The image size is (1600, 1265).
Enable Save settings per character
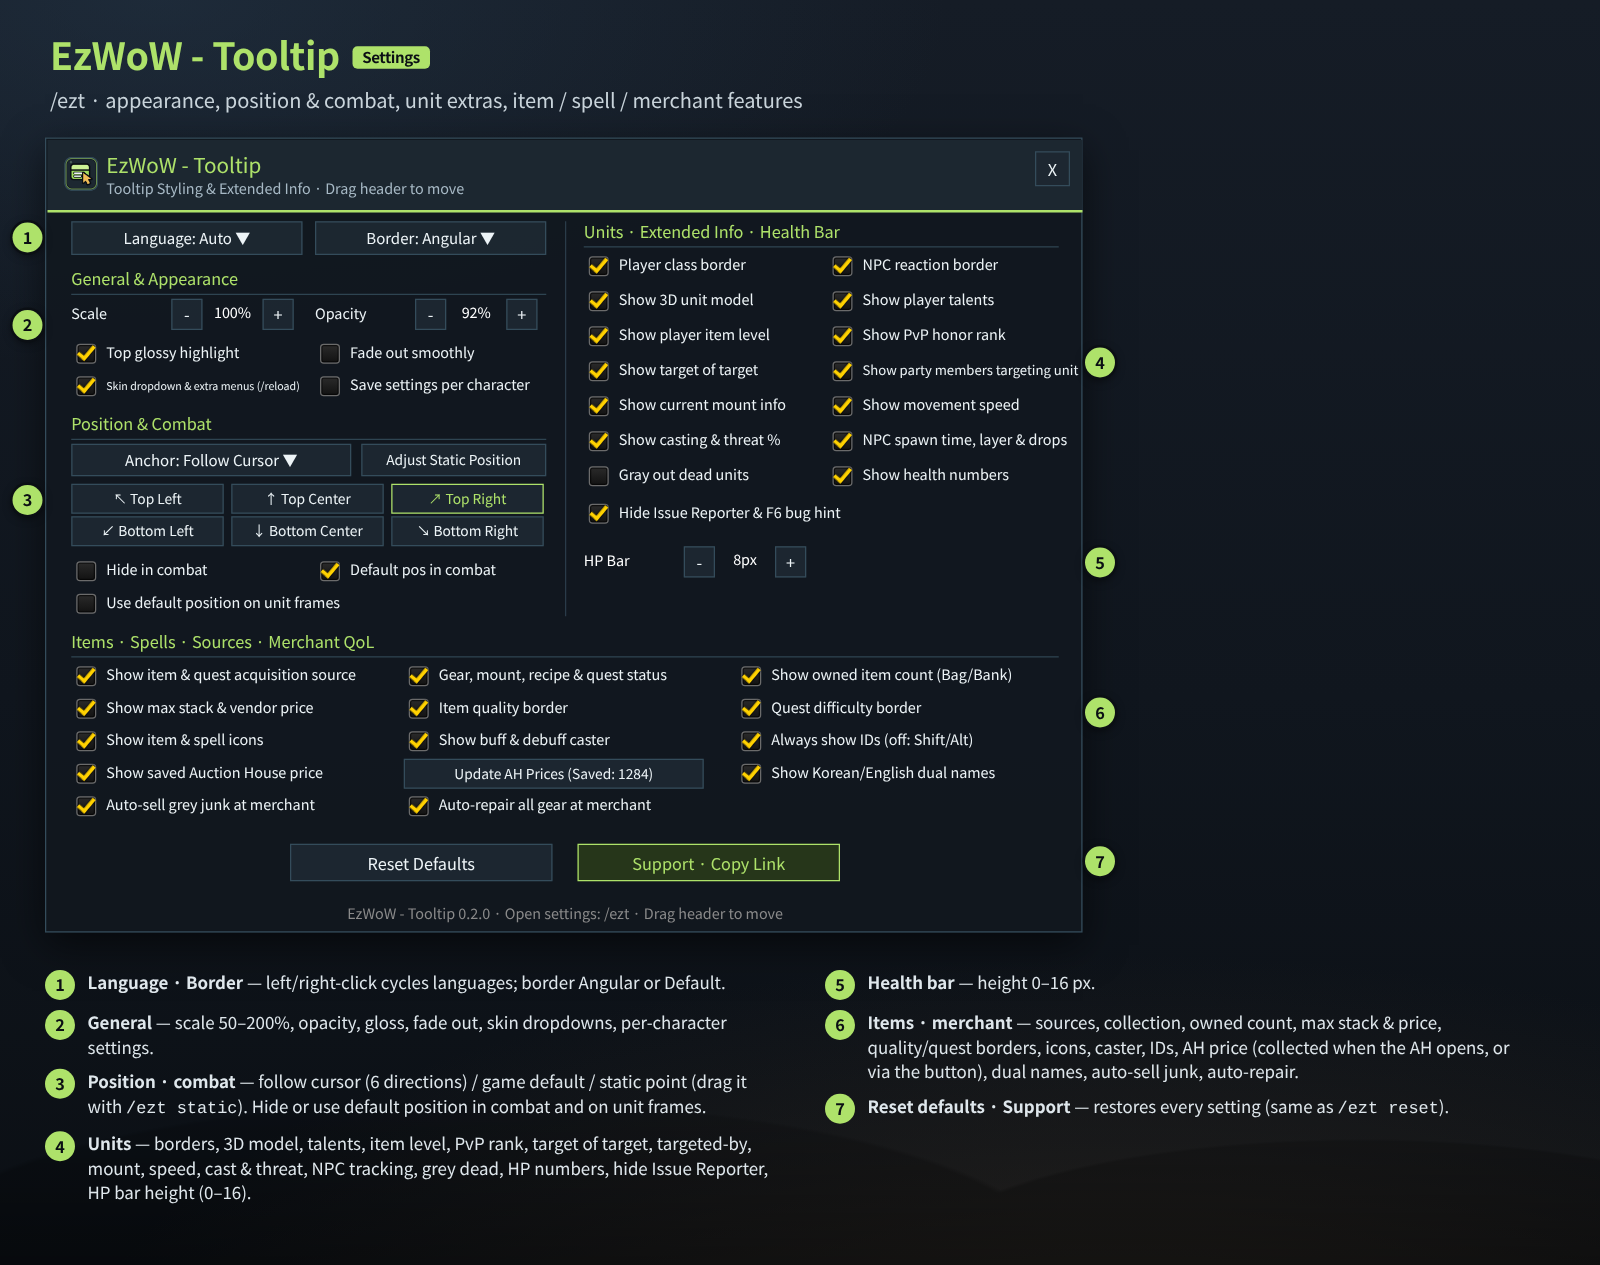tap(330, 386)
